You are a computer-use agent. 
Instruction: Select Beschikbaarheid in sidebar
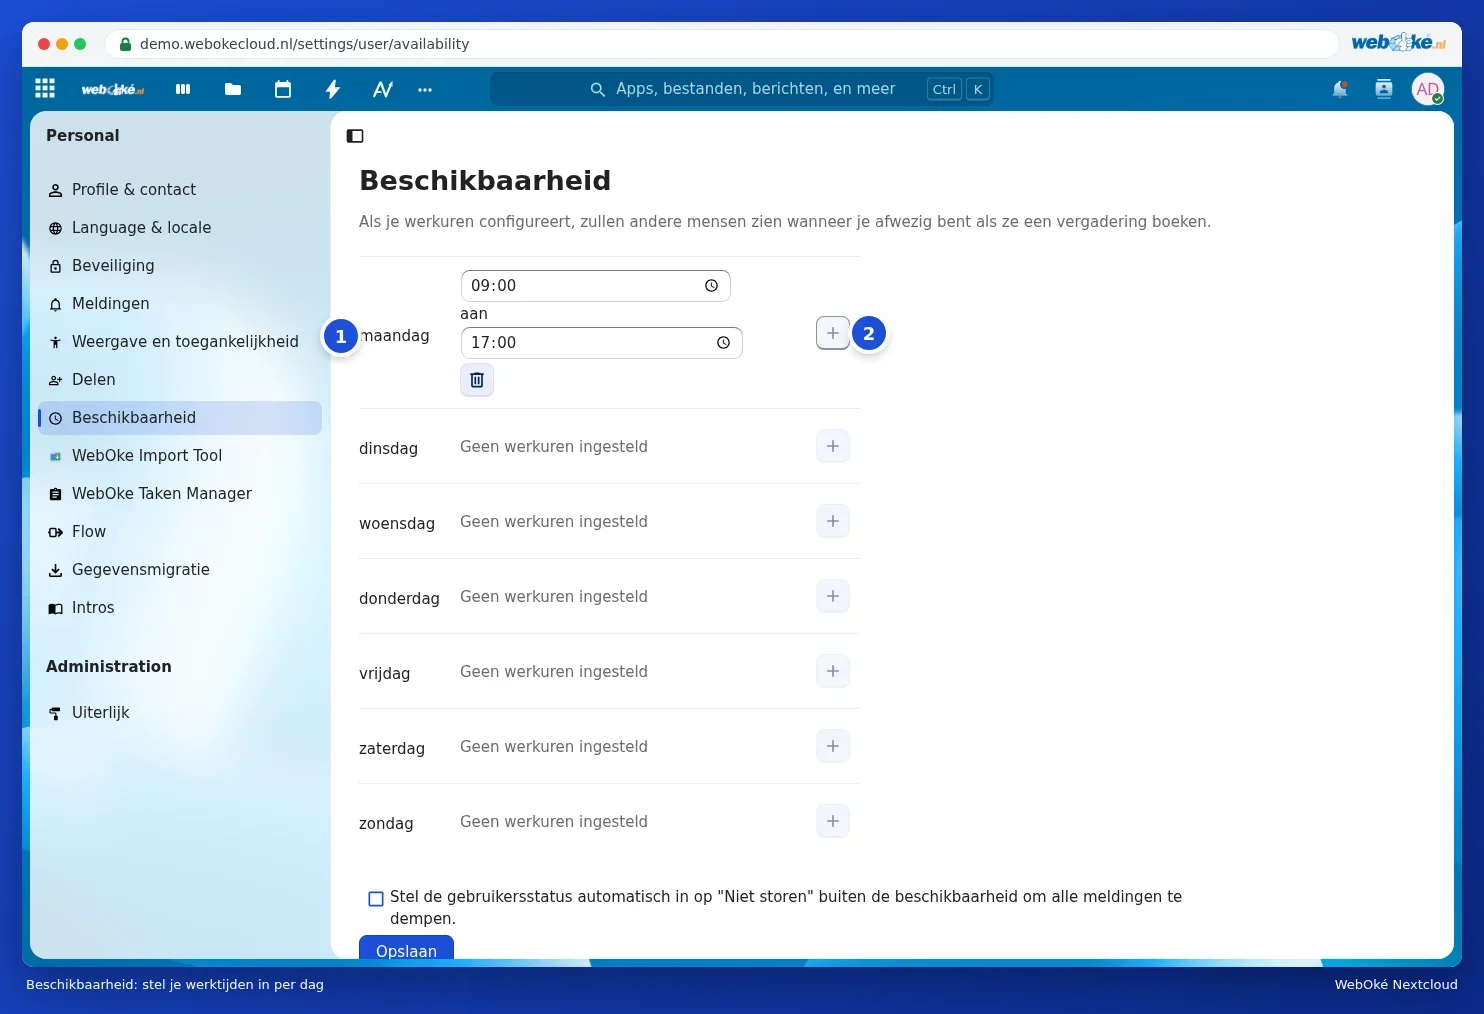(x=180, y=418)
